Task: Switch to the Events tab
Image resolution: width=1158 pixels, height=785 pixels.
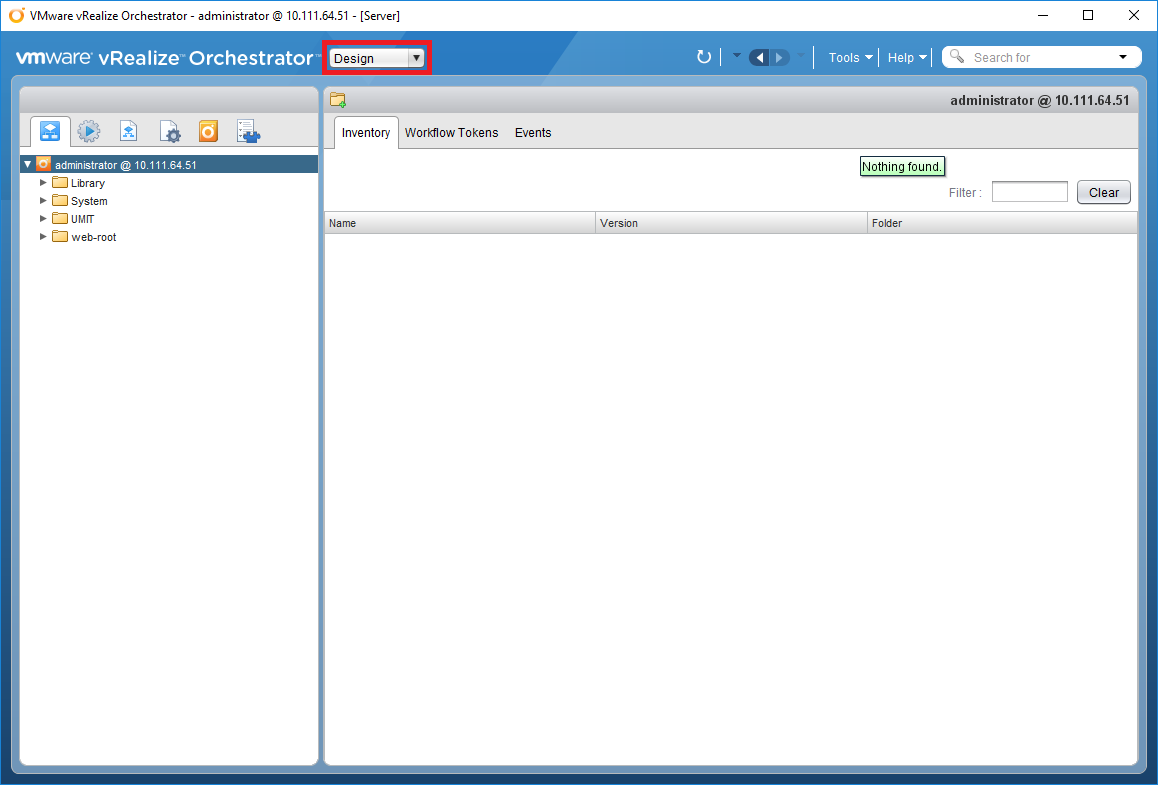Action: click(x=533, y=133)
